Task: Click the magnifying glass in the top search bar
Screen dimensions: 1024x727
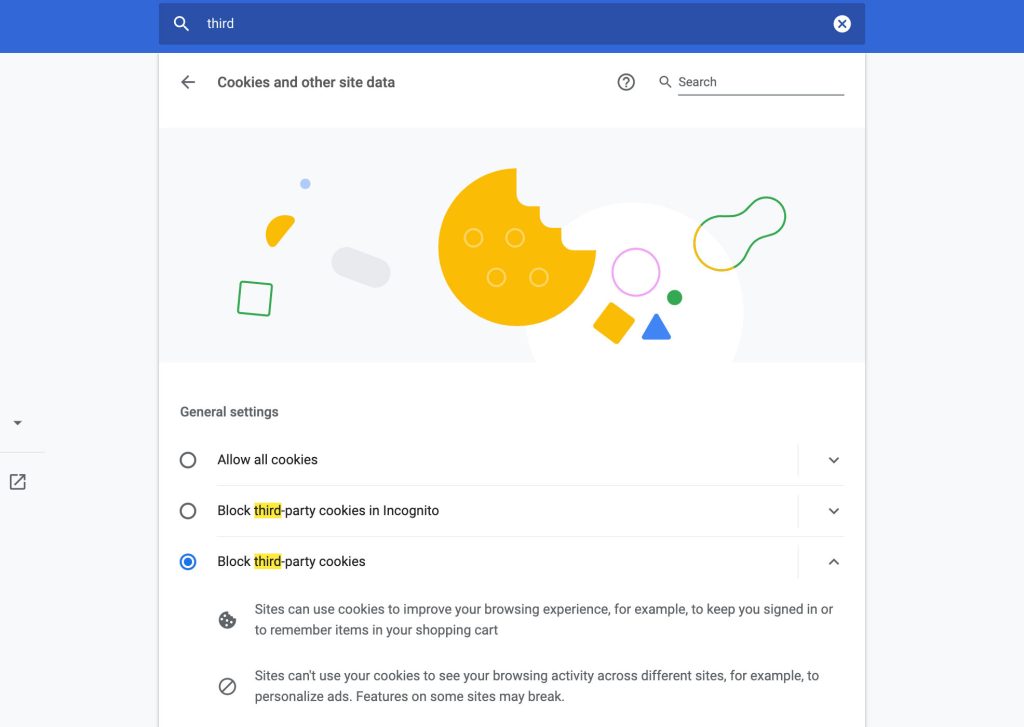Action: [180, 23]
